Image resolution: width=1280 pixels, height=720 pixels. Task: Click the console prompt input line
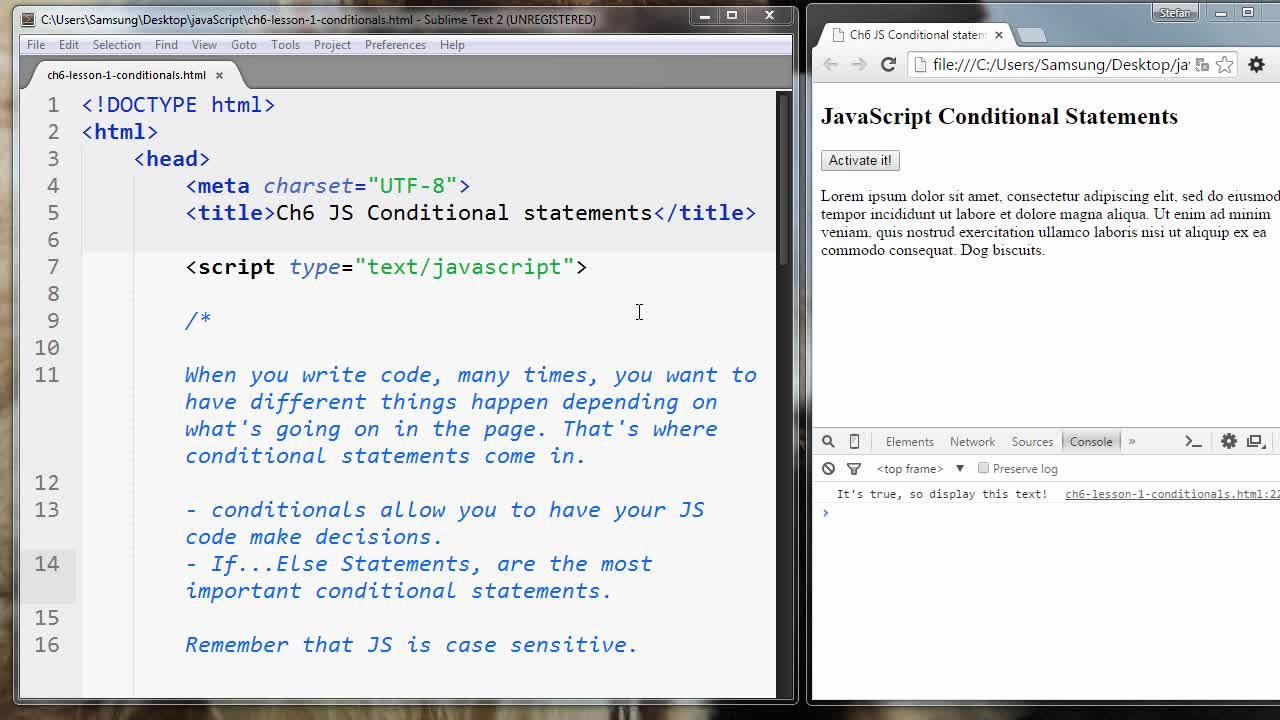coord(1050,513)
